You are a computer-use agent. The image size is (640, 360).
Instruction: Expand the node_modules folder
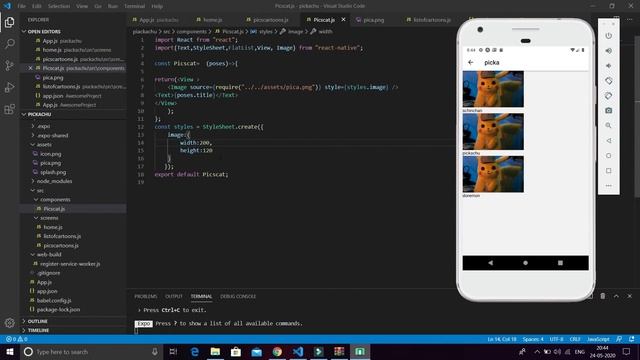tap(54, 181)
